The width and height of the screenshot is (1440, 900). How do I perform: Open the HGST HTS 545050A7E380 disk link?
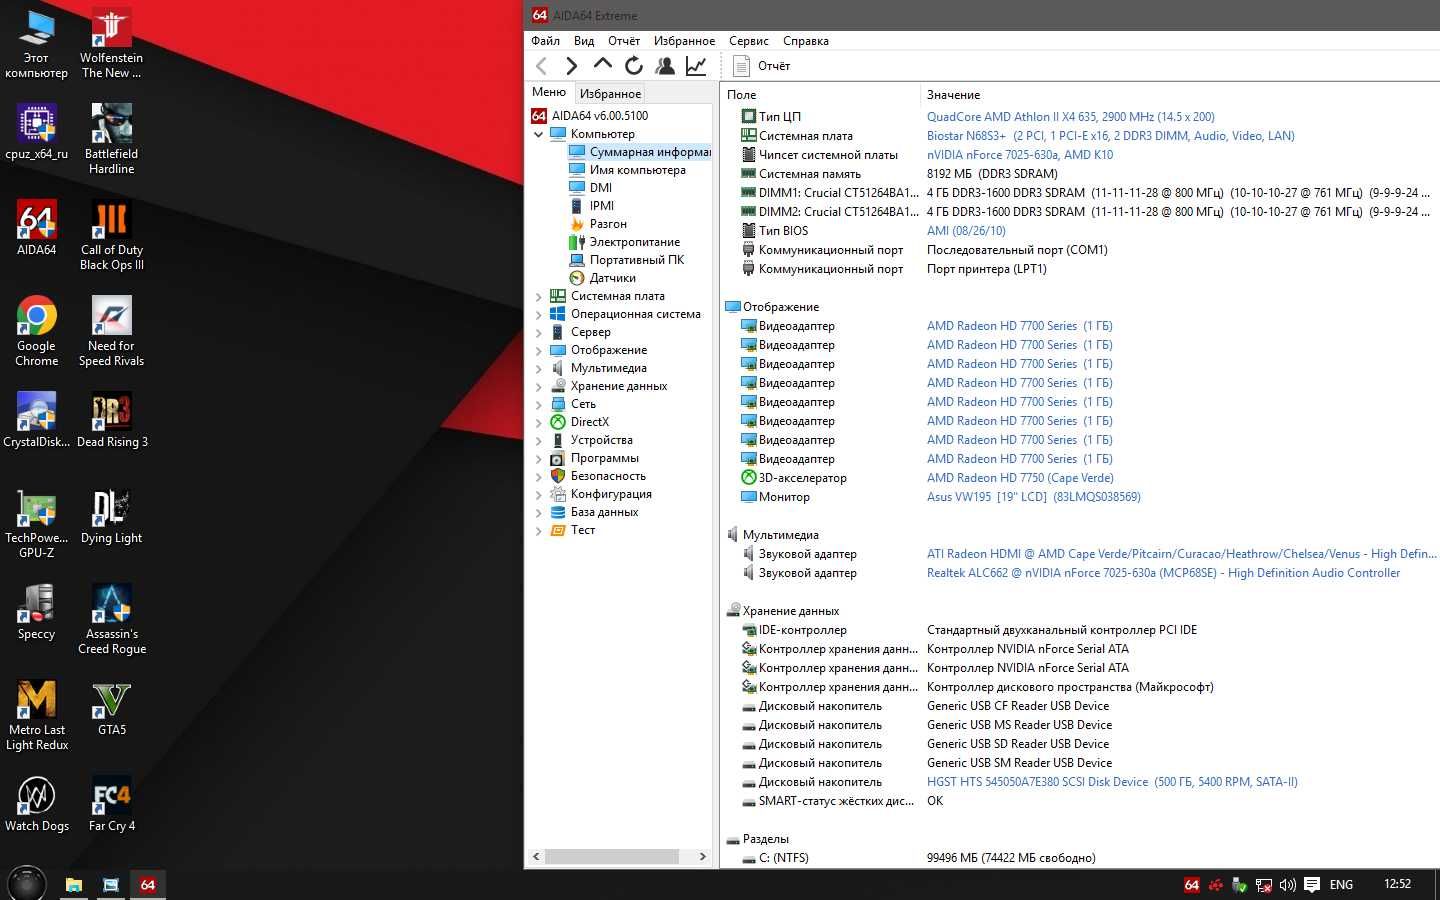click(x=1112, y=782)
